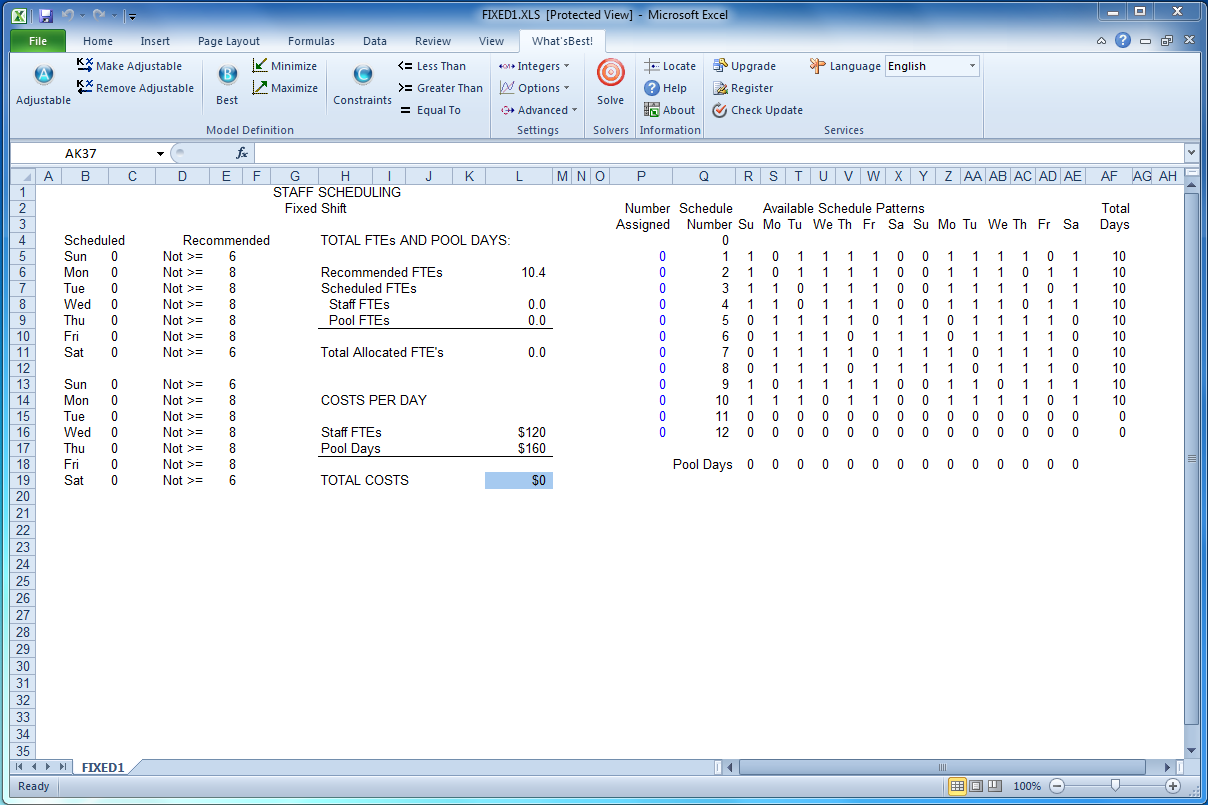Switch to Page Break Preview view
Viewport: 1208px width, 805px height.
996,786
